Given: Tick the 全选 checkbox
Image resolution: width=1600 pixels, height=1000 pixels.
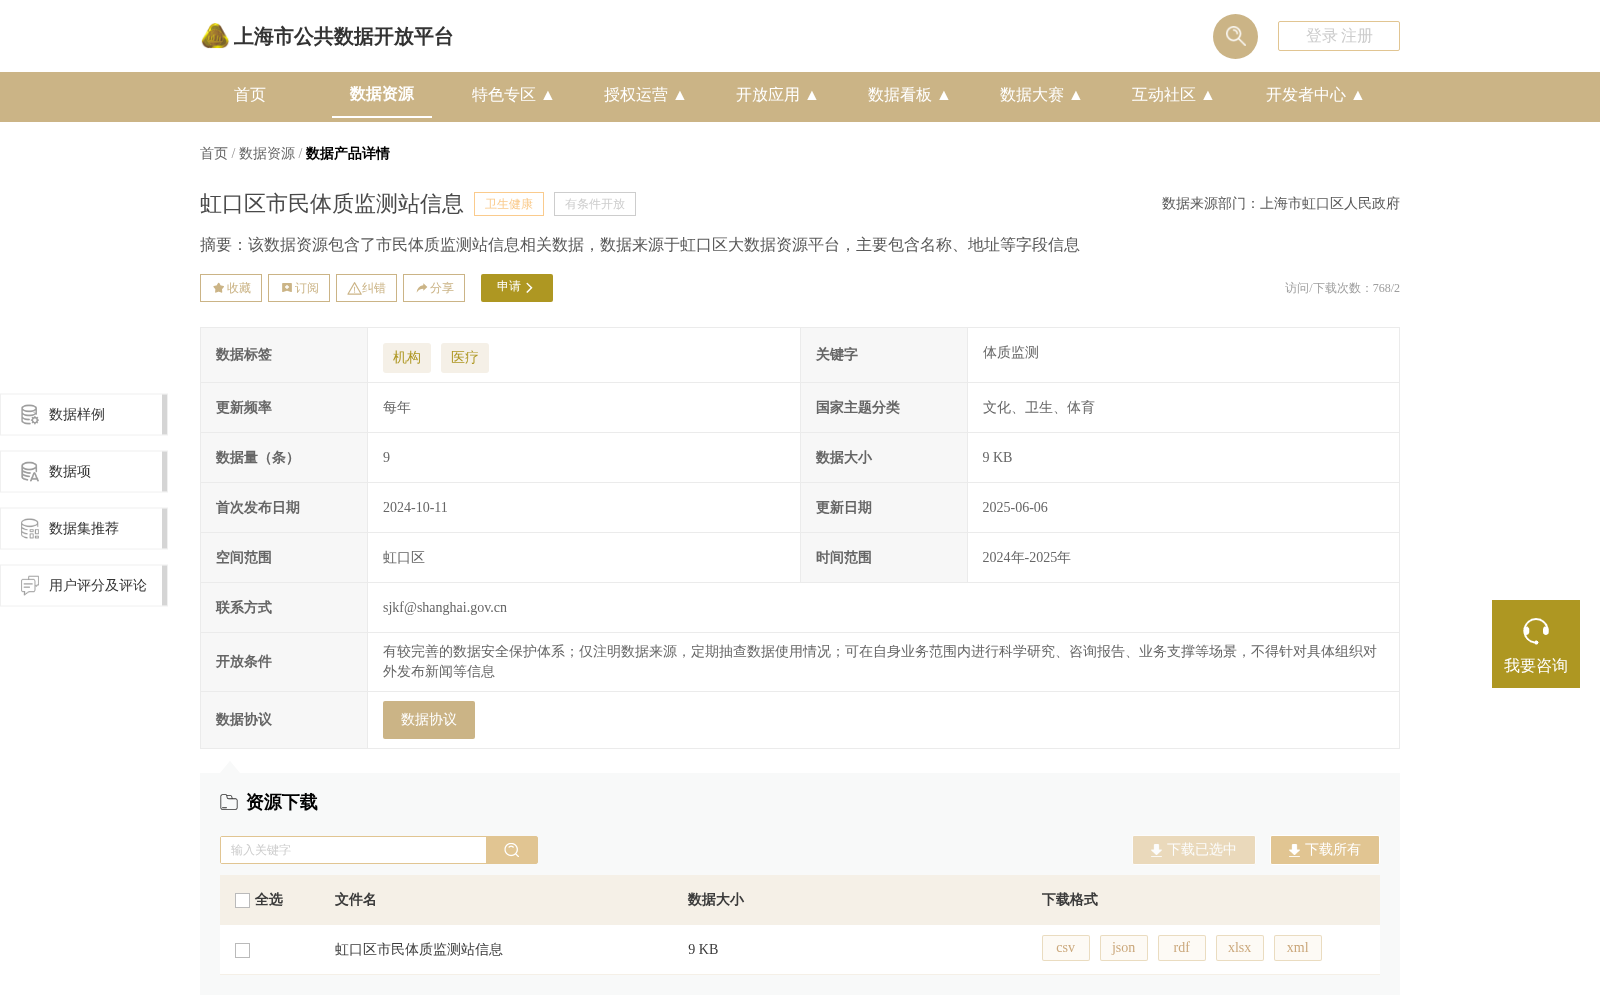Looking at the screenshot, I should click(x=242, y=900).
